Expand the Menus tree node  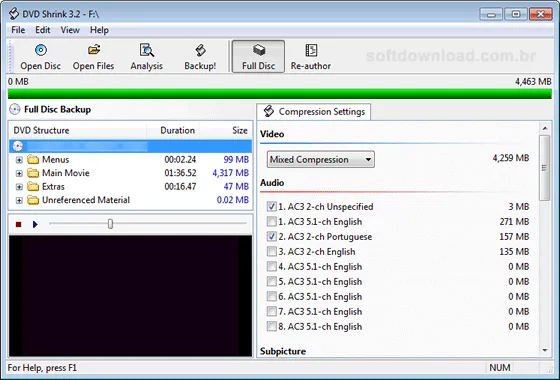[x=19, y=160]
